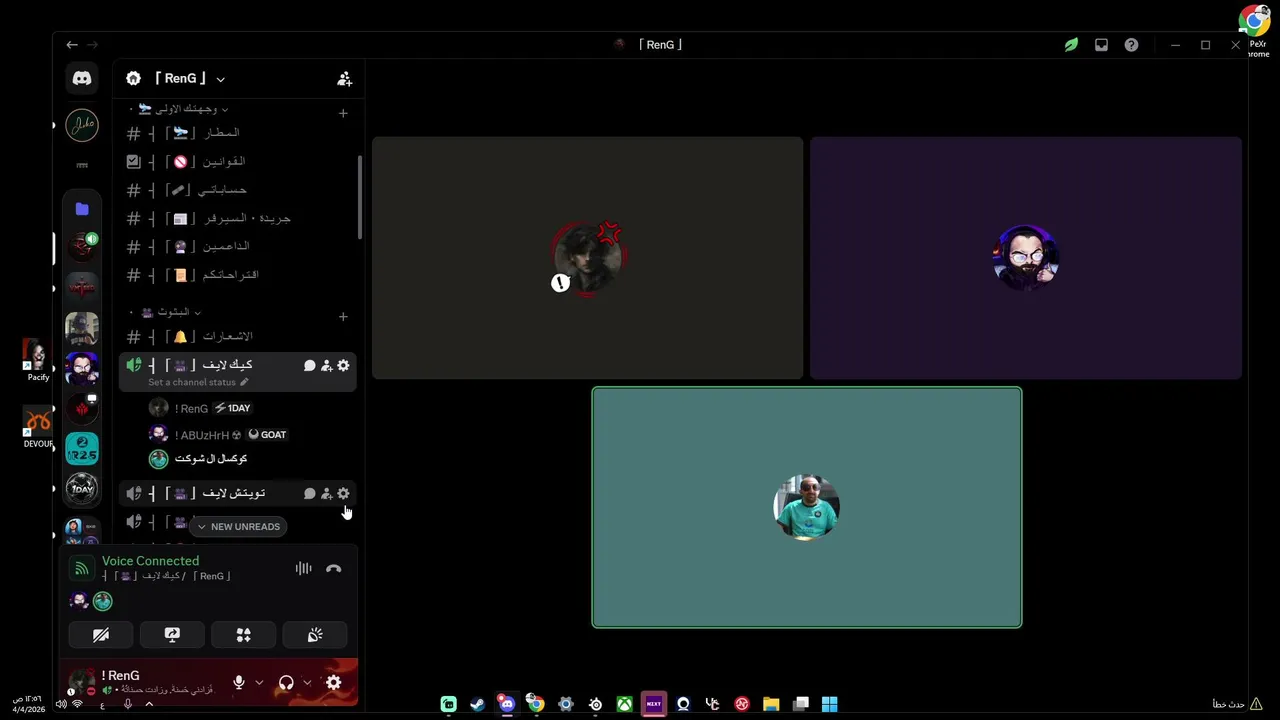Open user settings gear
This screenshot has width=1280, height=720.
pyautogui.click(x=333, y=683)
